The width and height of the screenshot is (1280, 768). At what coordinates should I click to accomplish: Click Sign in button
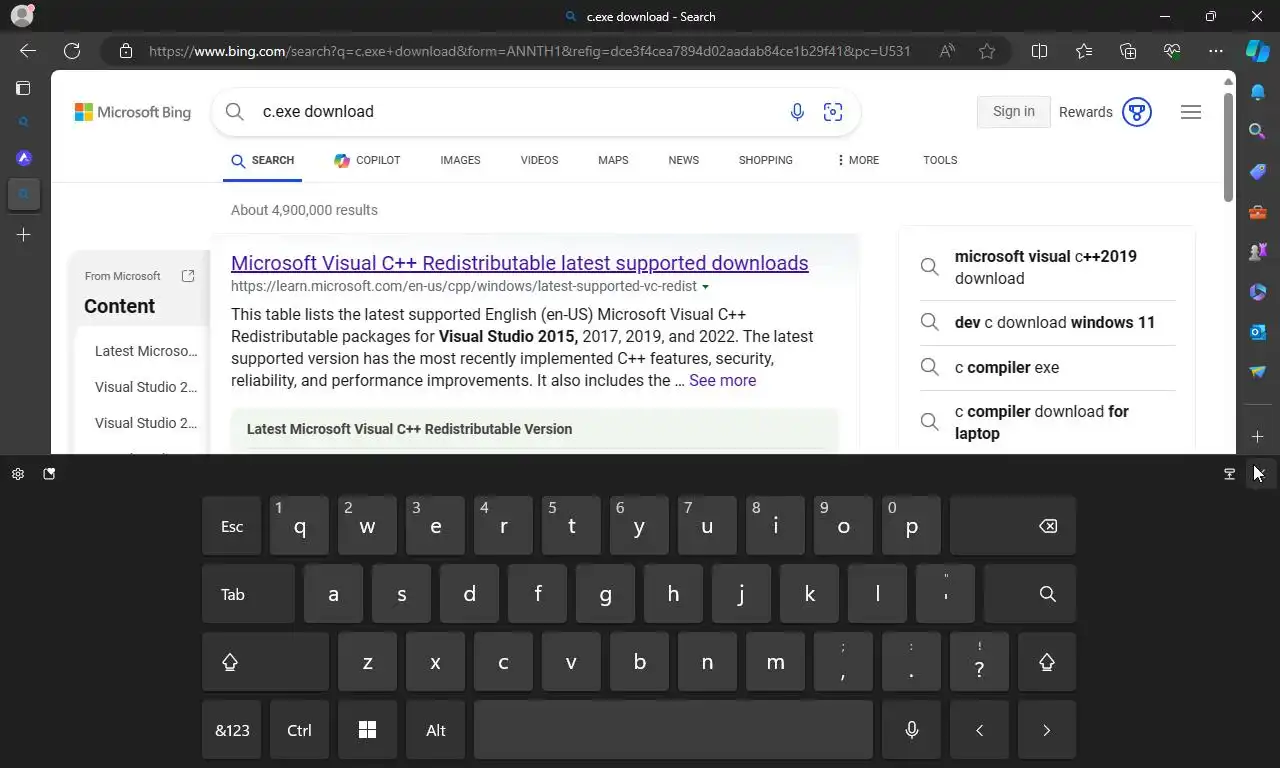tap(1013, 112)
